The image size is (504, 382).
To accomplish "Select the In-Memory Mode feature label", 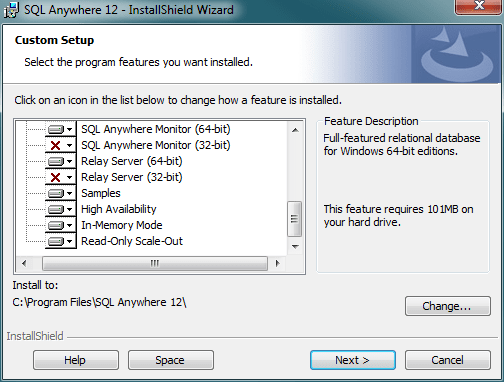I will coord(122,225).
